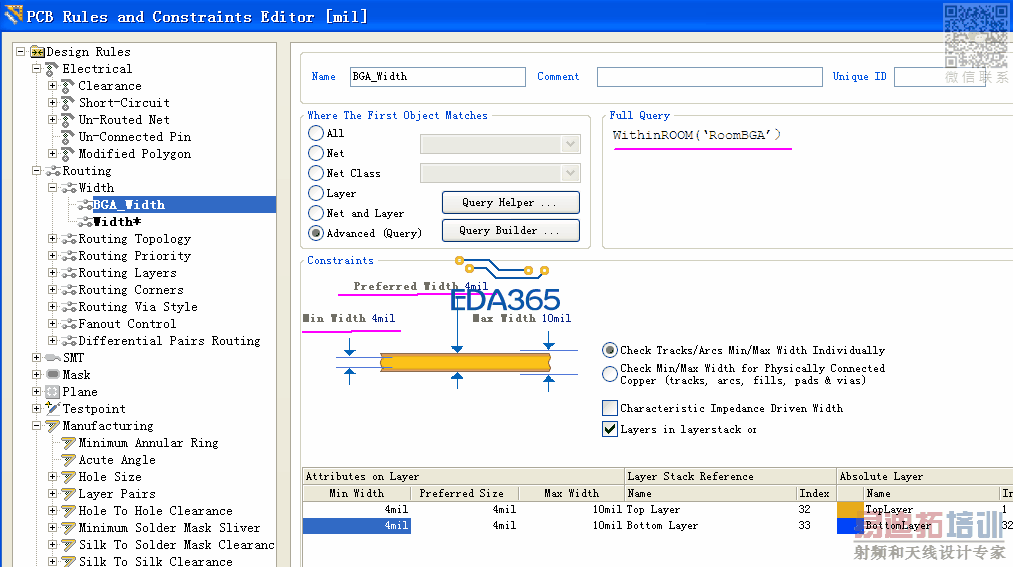1013x567 pixels.
Task: Select Bottom Layer Min Width 4mil cell
Action: tap(357, 526)
